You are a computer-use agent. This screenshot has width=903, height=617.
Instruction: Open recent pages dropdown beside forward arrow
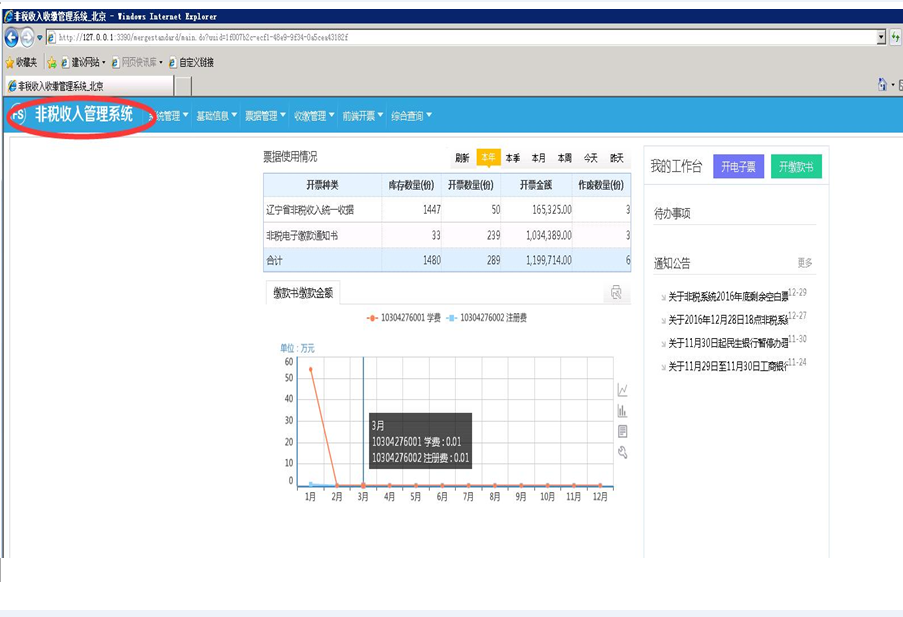40,38
